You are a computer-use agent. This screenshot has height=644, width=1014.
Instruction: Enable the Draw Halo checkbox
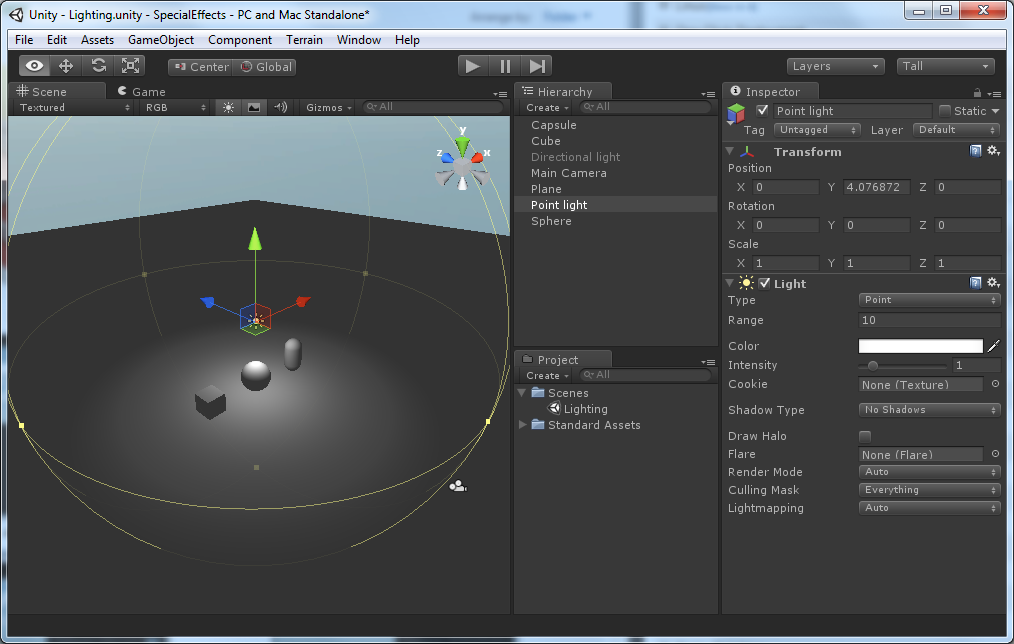click(865, 436)
